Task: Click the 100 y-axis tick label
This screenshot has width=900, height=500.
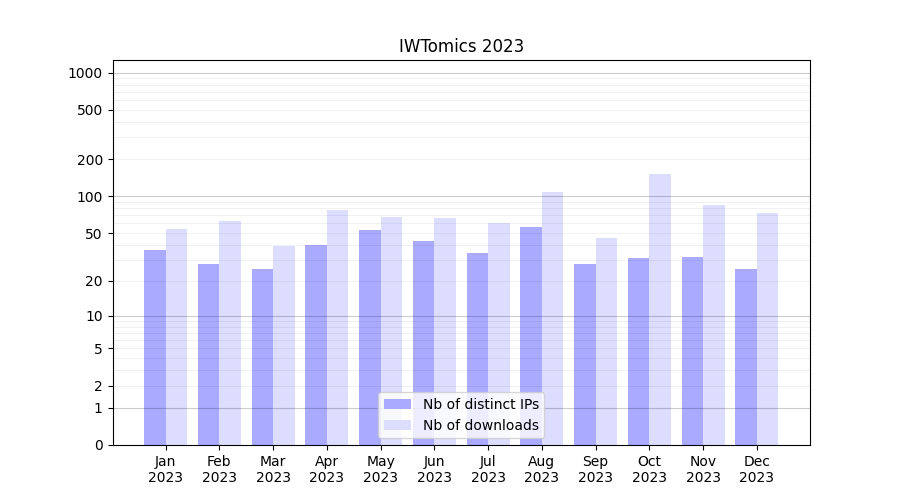Action: [x=89, y=197]
